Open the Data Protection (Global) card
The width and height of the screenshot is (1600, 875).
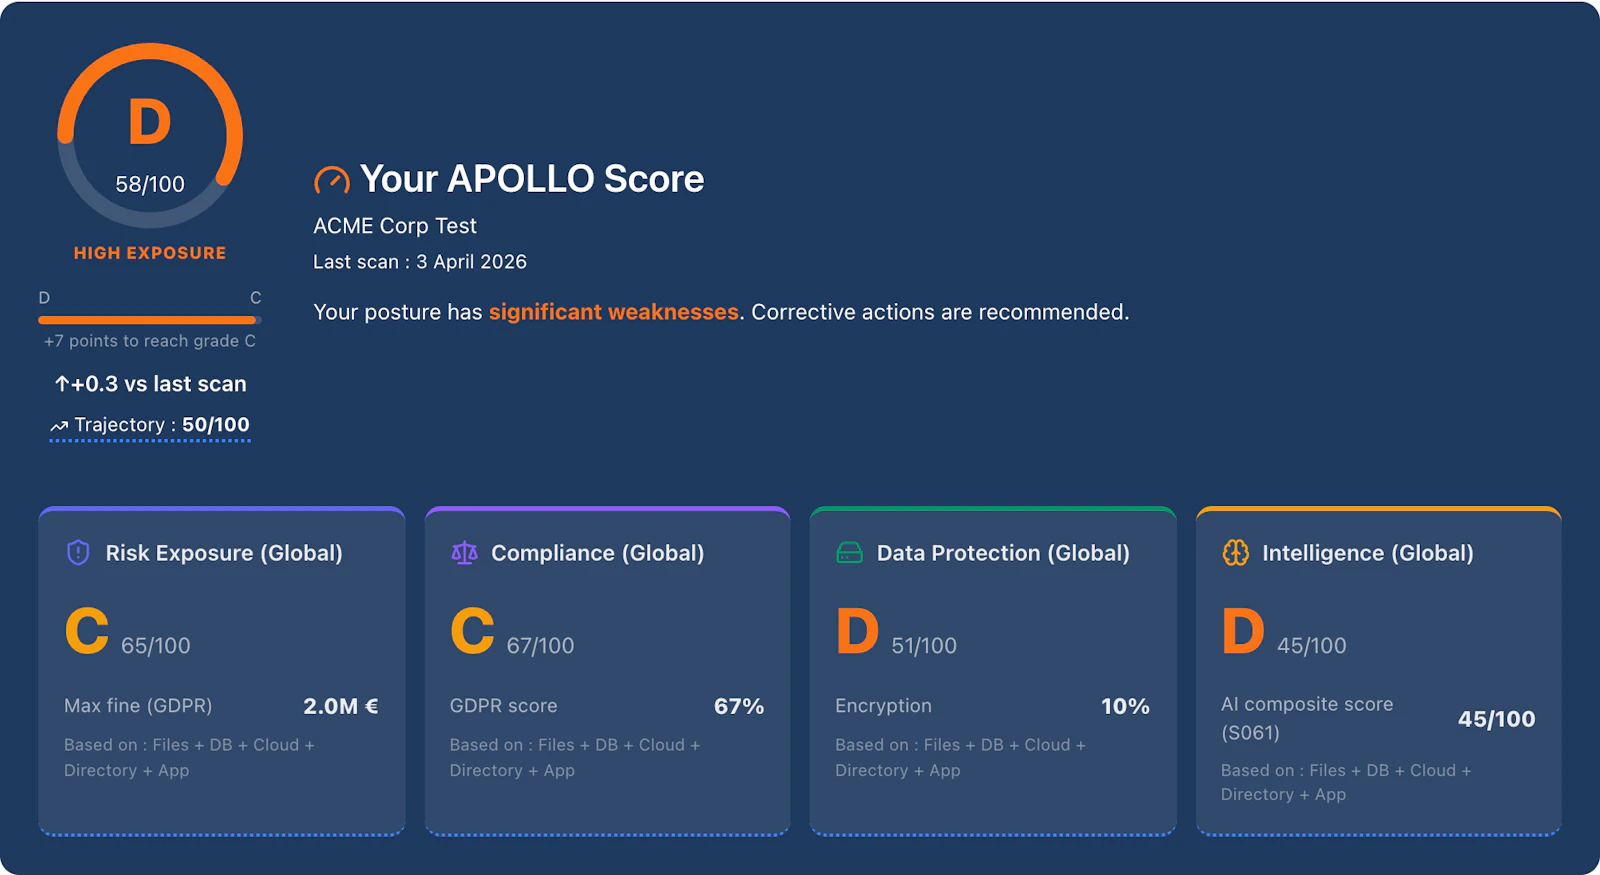click(993, 670)
